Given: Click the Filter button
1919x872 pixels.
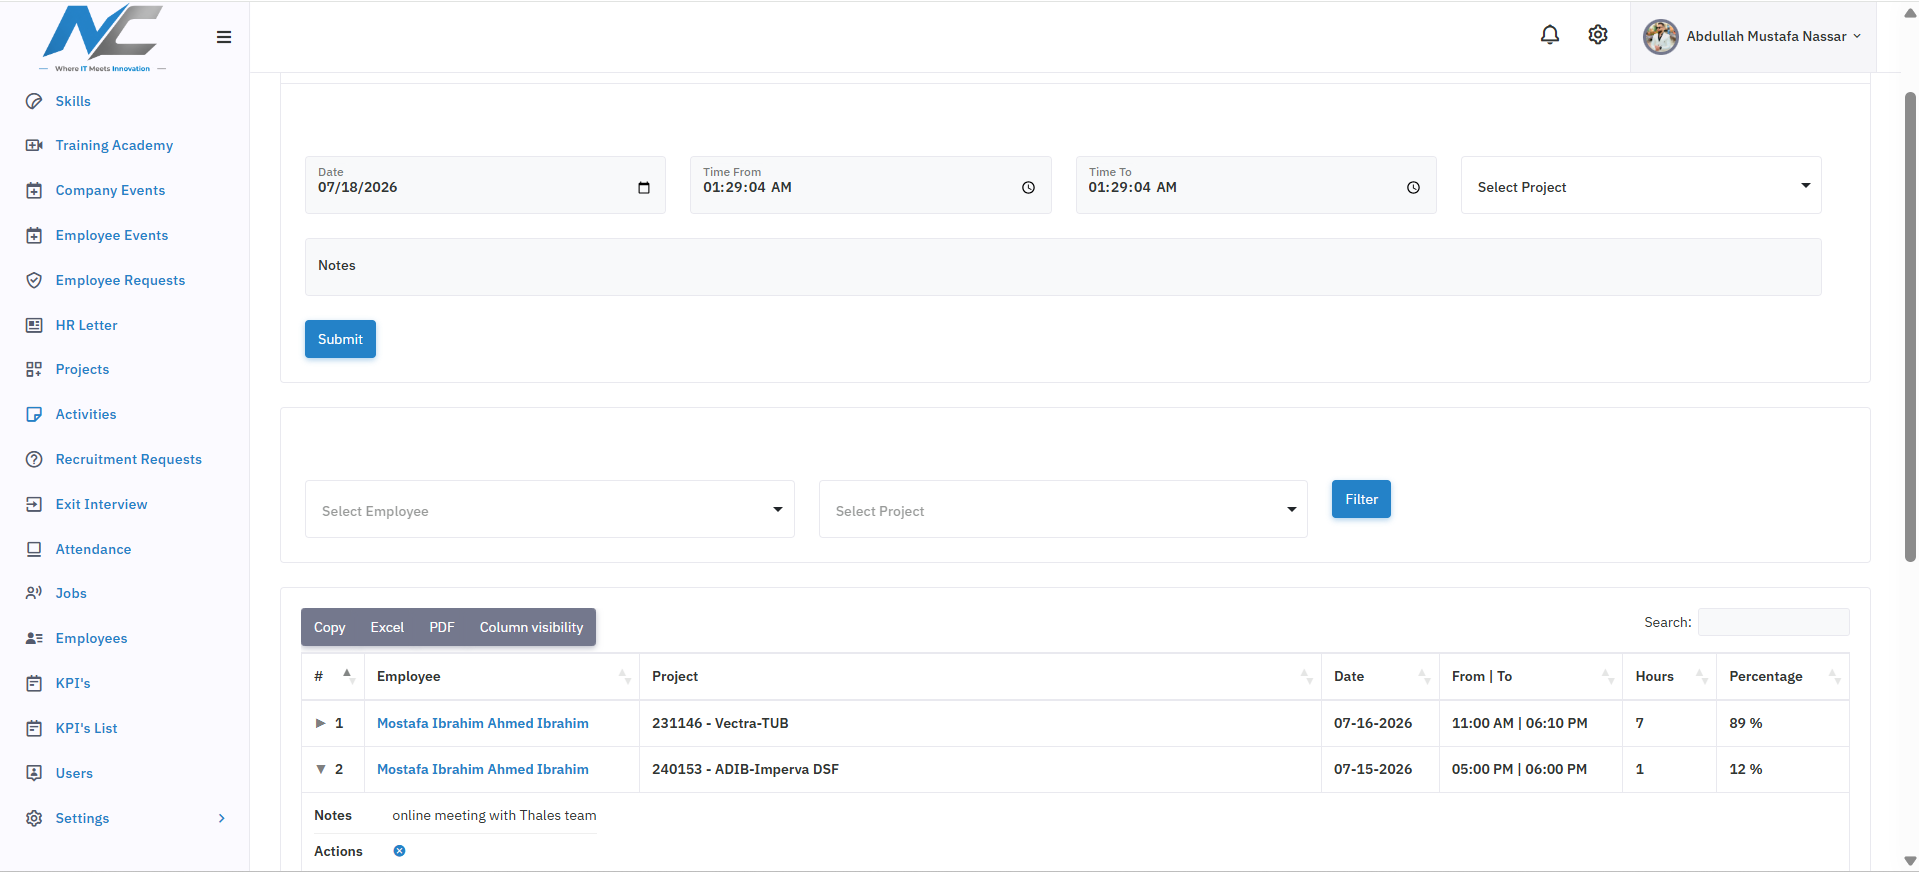Looking at the screenshot, I should click(1361, 499).
